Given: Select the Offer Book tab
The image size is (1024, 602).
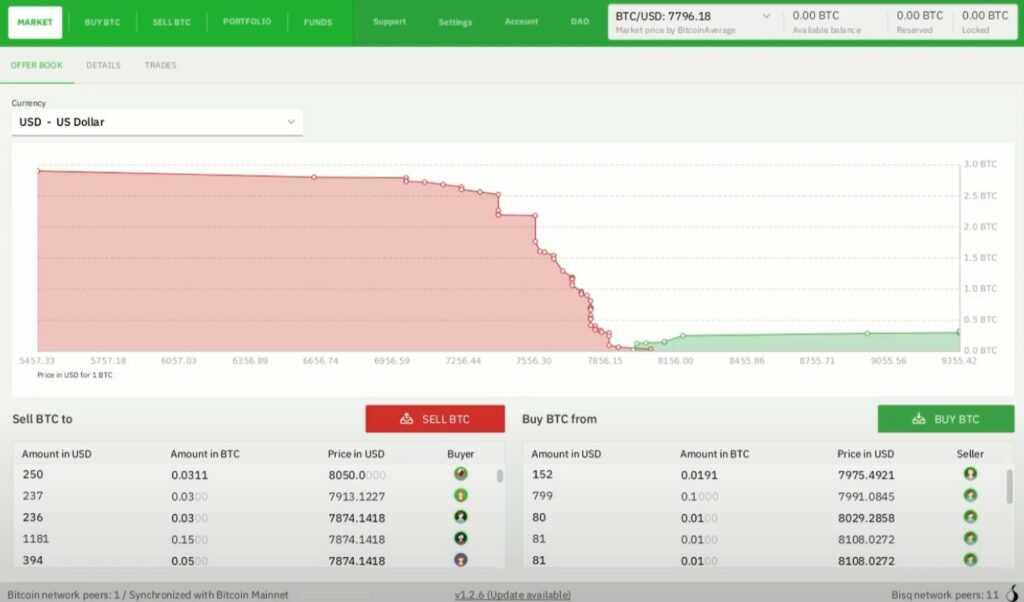Looking at the screenshot, I should point(37,64).
